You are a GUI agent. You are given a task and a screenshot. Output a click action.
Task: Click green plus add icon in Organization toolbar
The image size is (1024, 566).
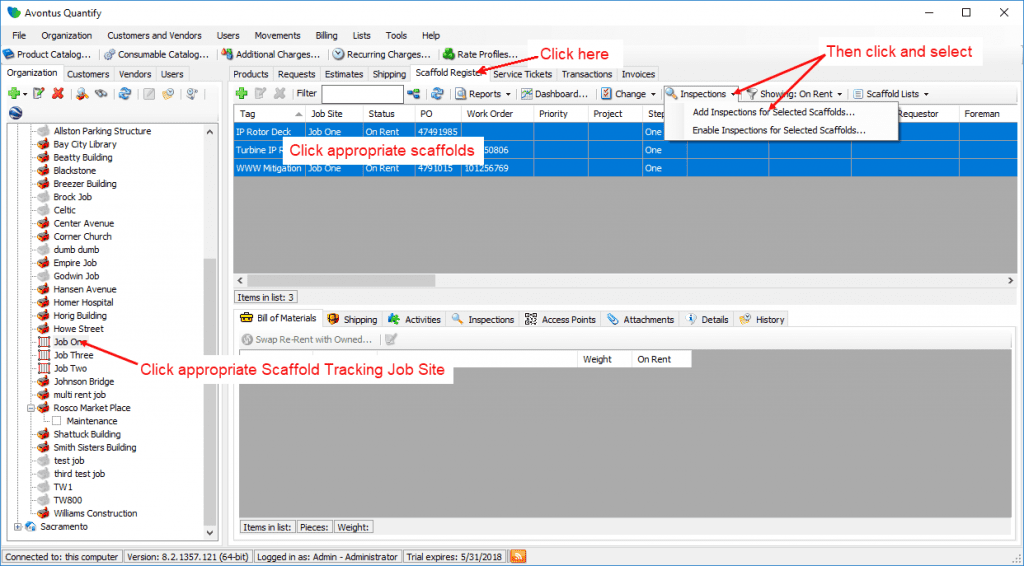tap(14, 94)
